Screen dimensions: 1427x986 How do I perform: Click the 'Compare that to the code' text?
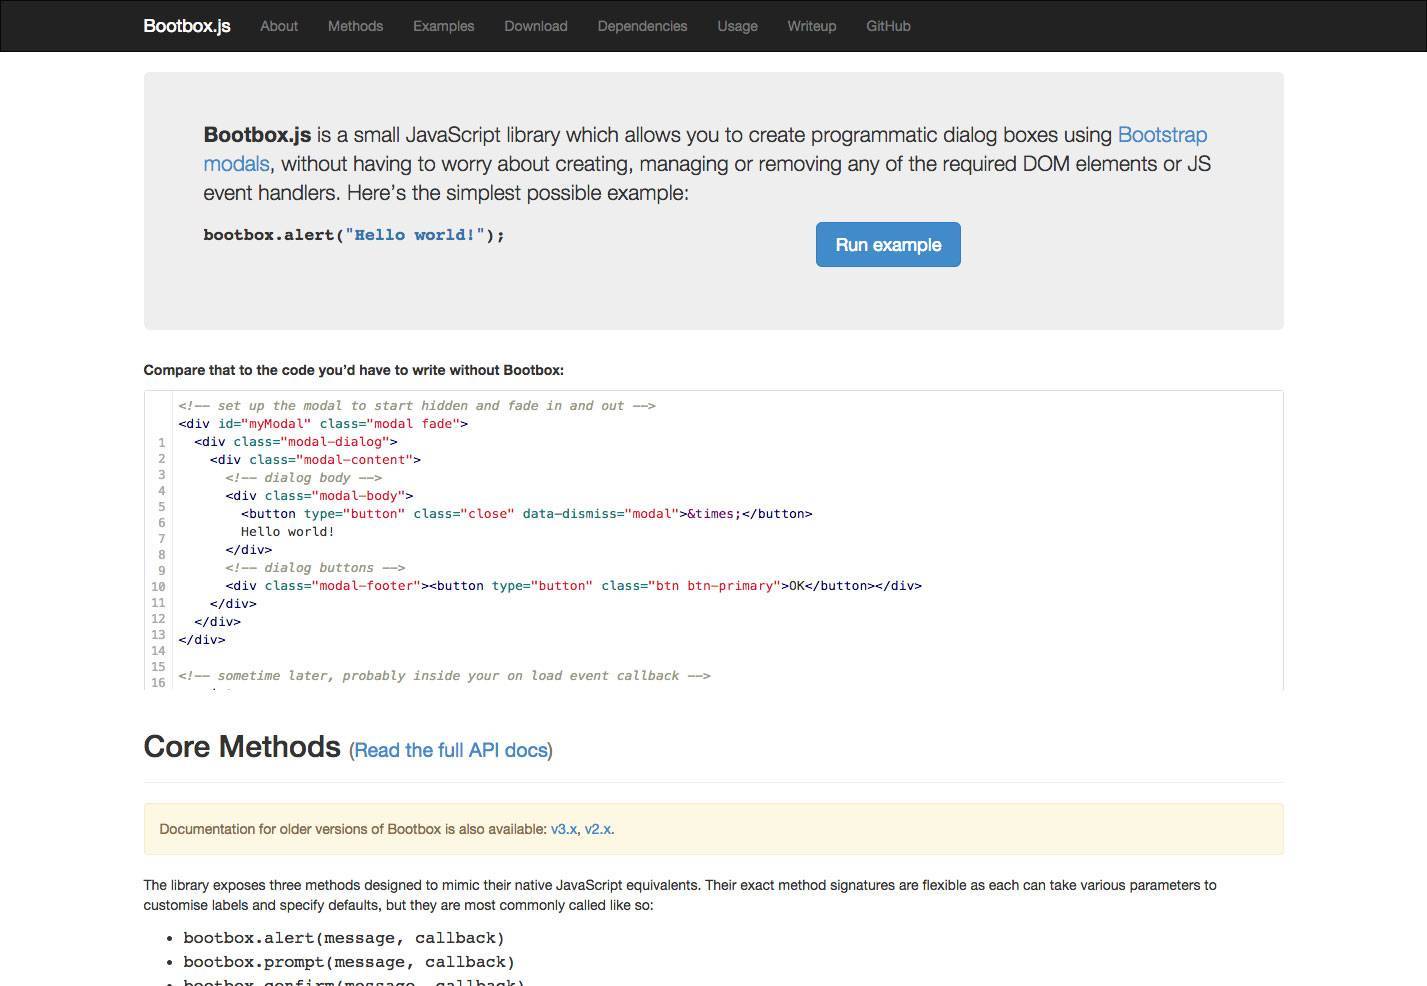(354, 370)
